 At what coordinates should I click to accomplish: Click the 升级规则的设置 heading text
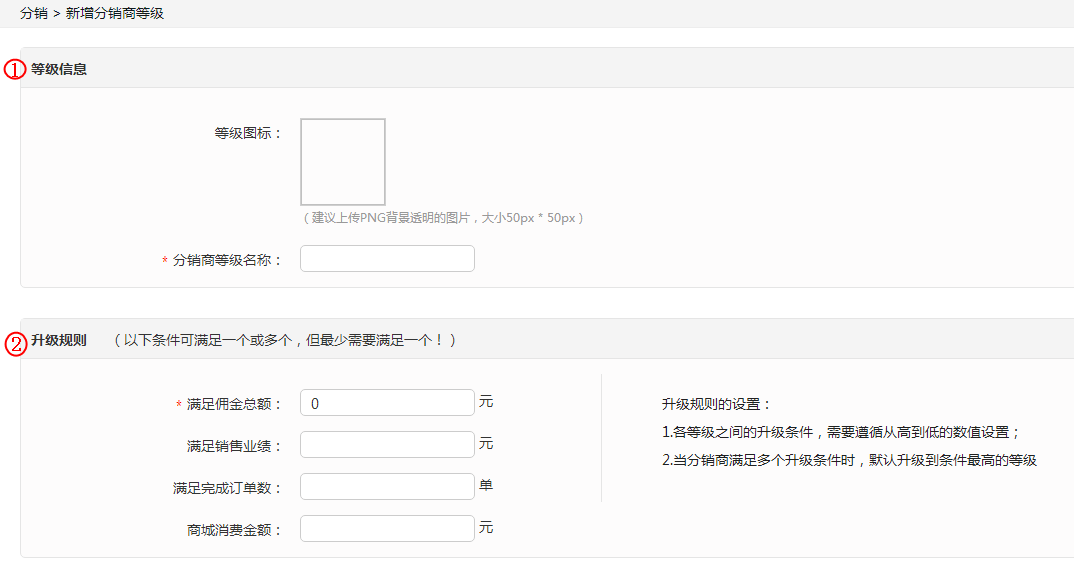point(716,405)
